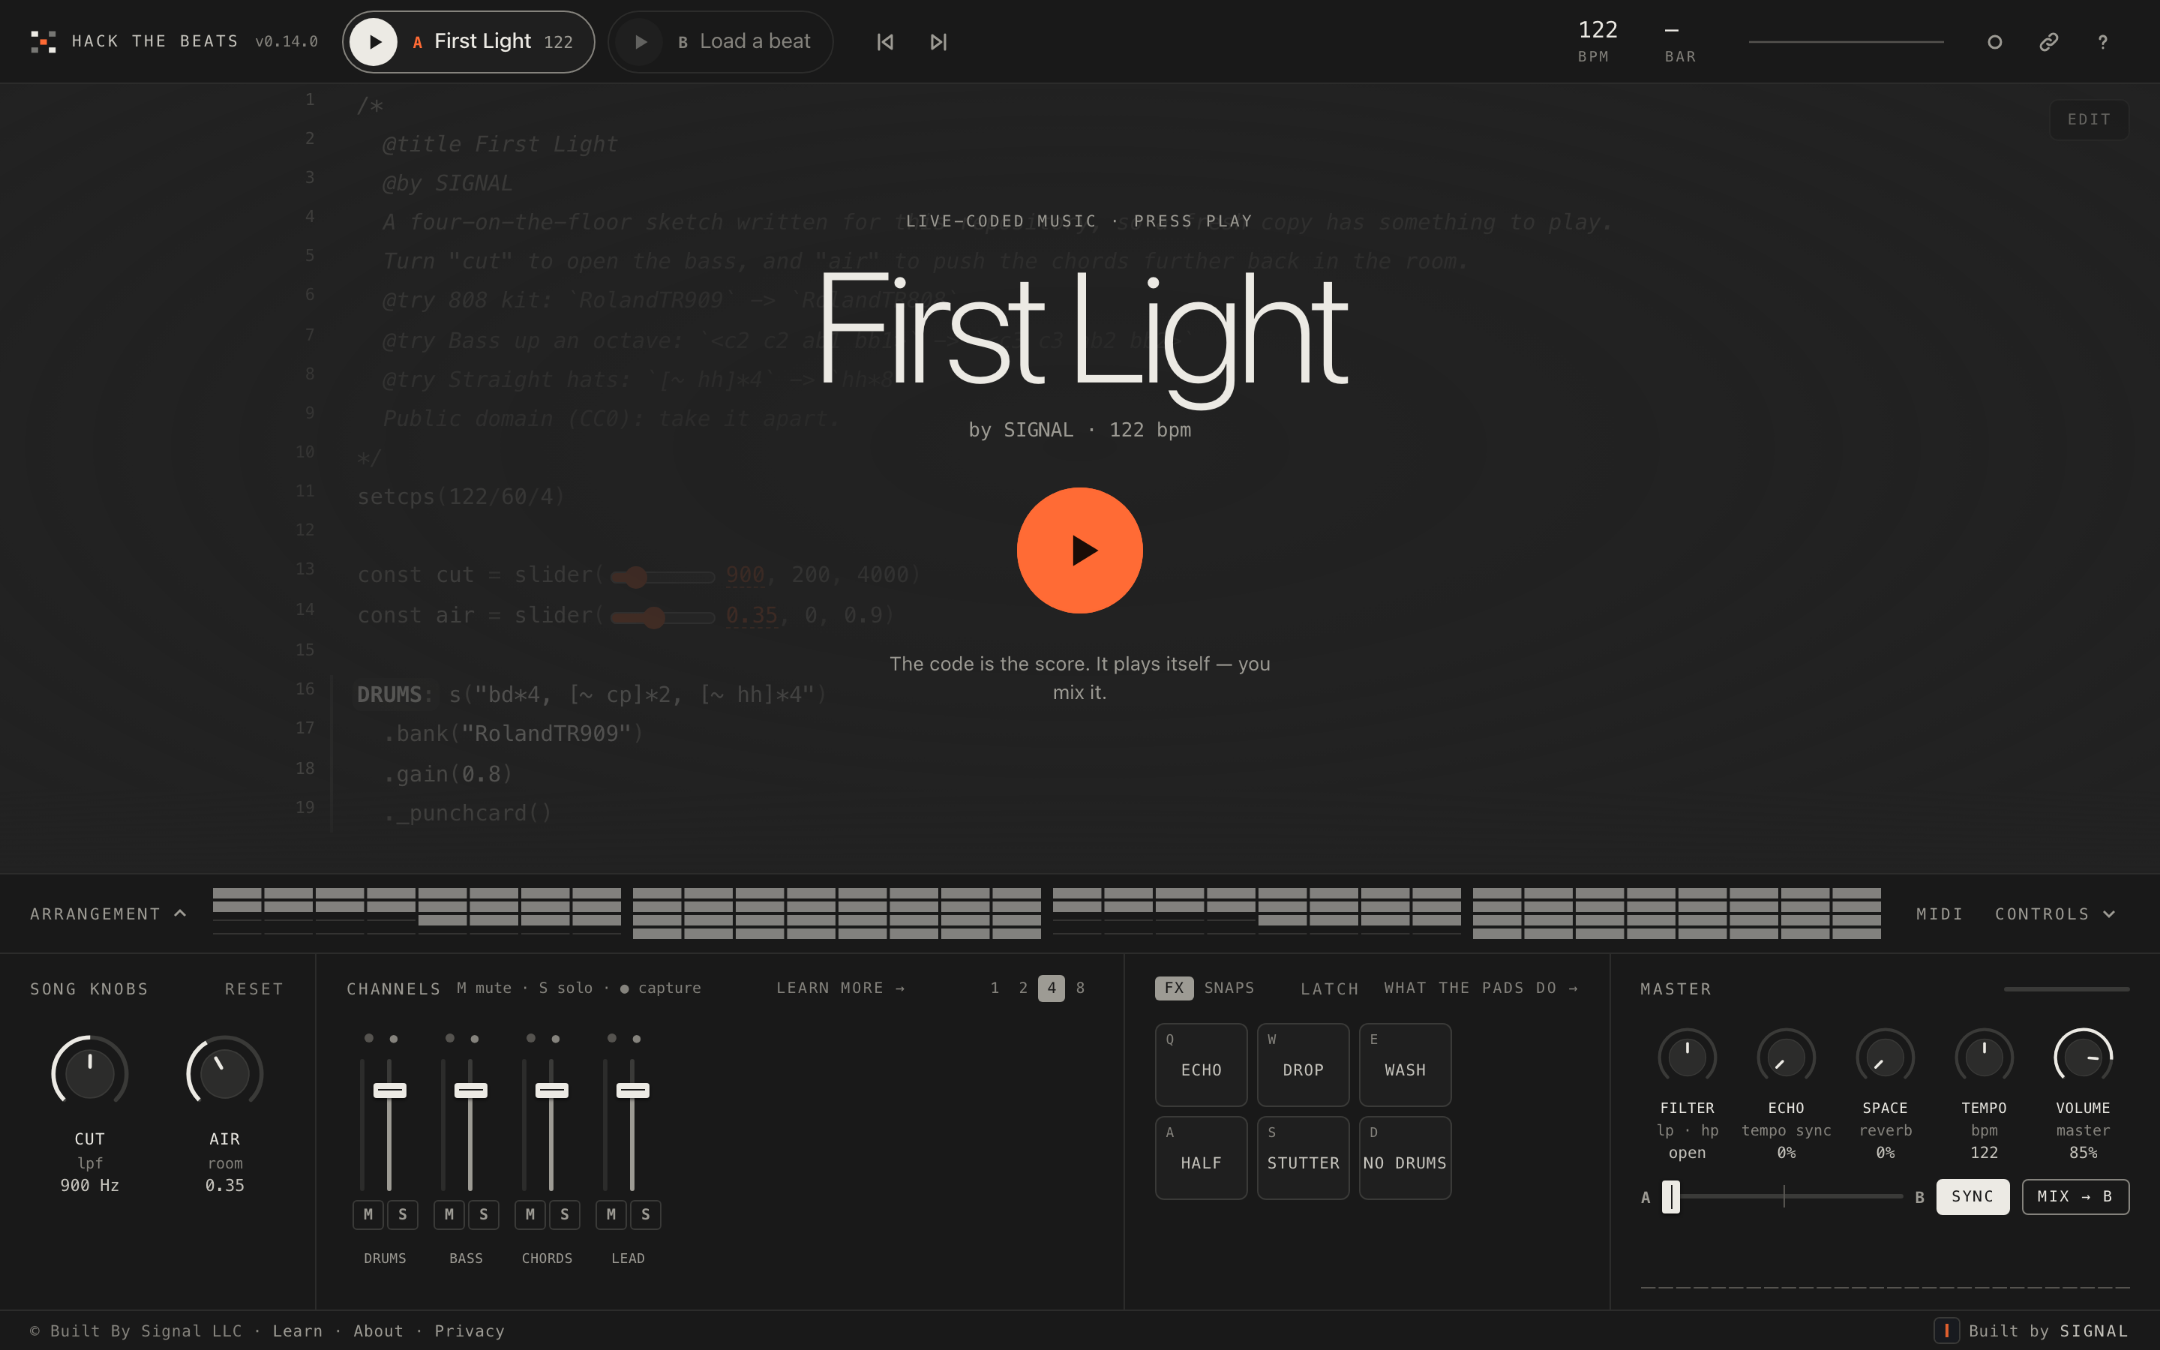Viewport: 2160px width, 1350px height.
Task: Open Learn More channels link
Action: click(840, 988)
